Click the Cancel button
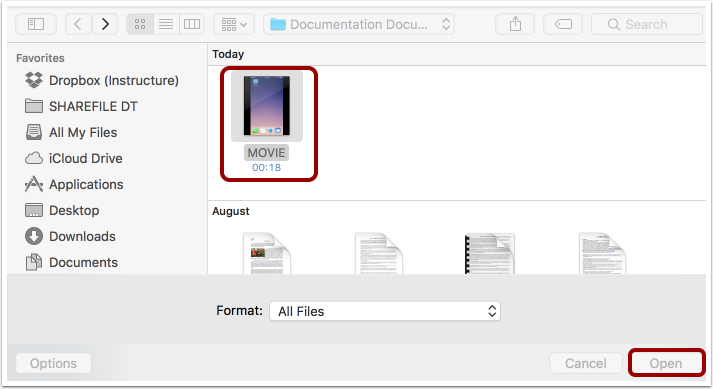Screen dimensions: 713x389 tap(585, 364)
